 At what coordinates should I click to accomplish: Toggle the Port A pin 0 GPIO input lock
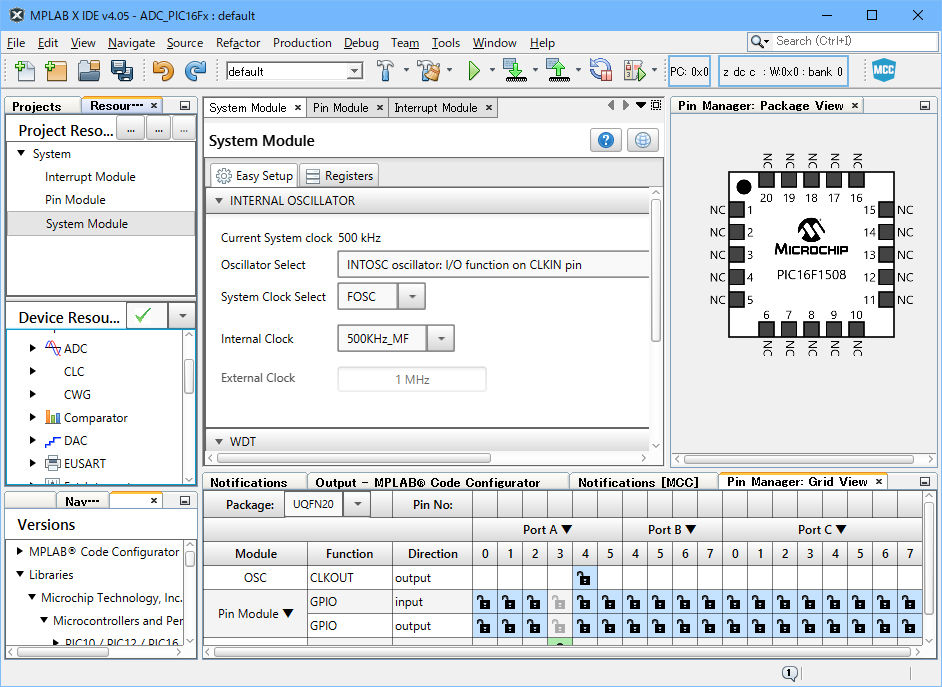[485, 603]
